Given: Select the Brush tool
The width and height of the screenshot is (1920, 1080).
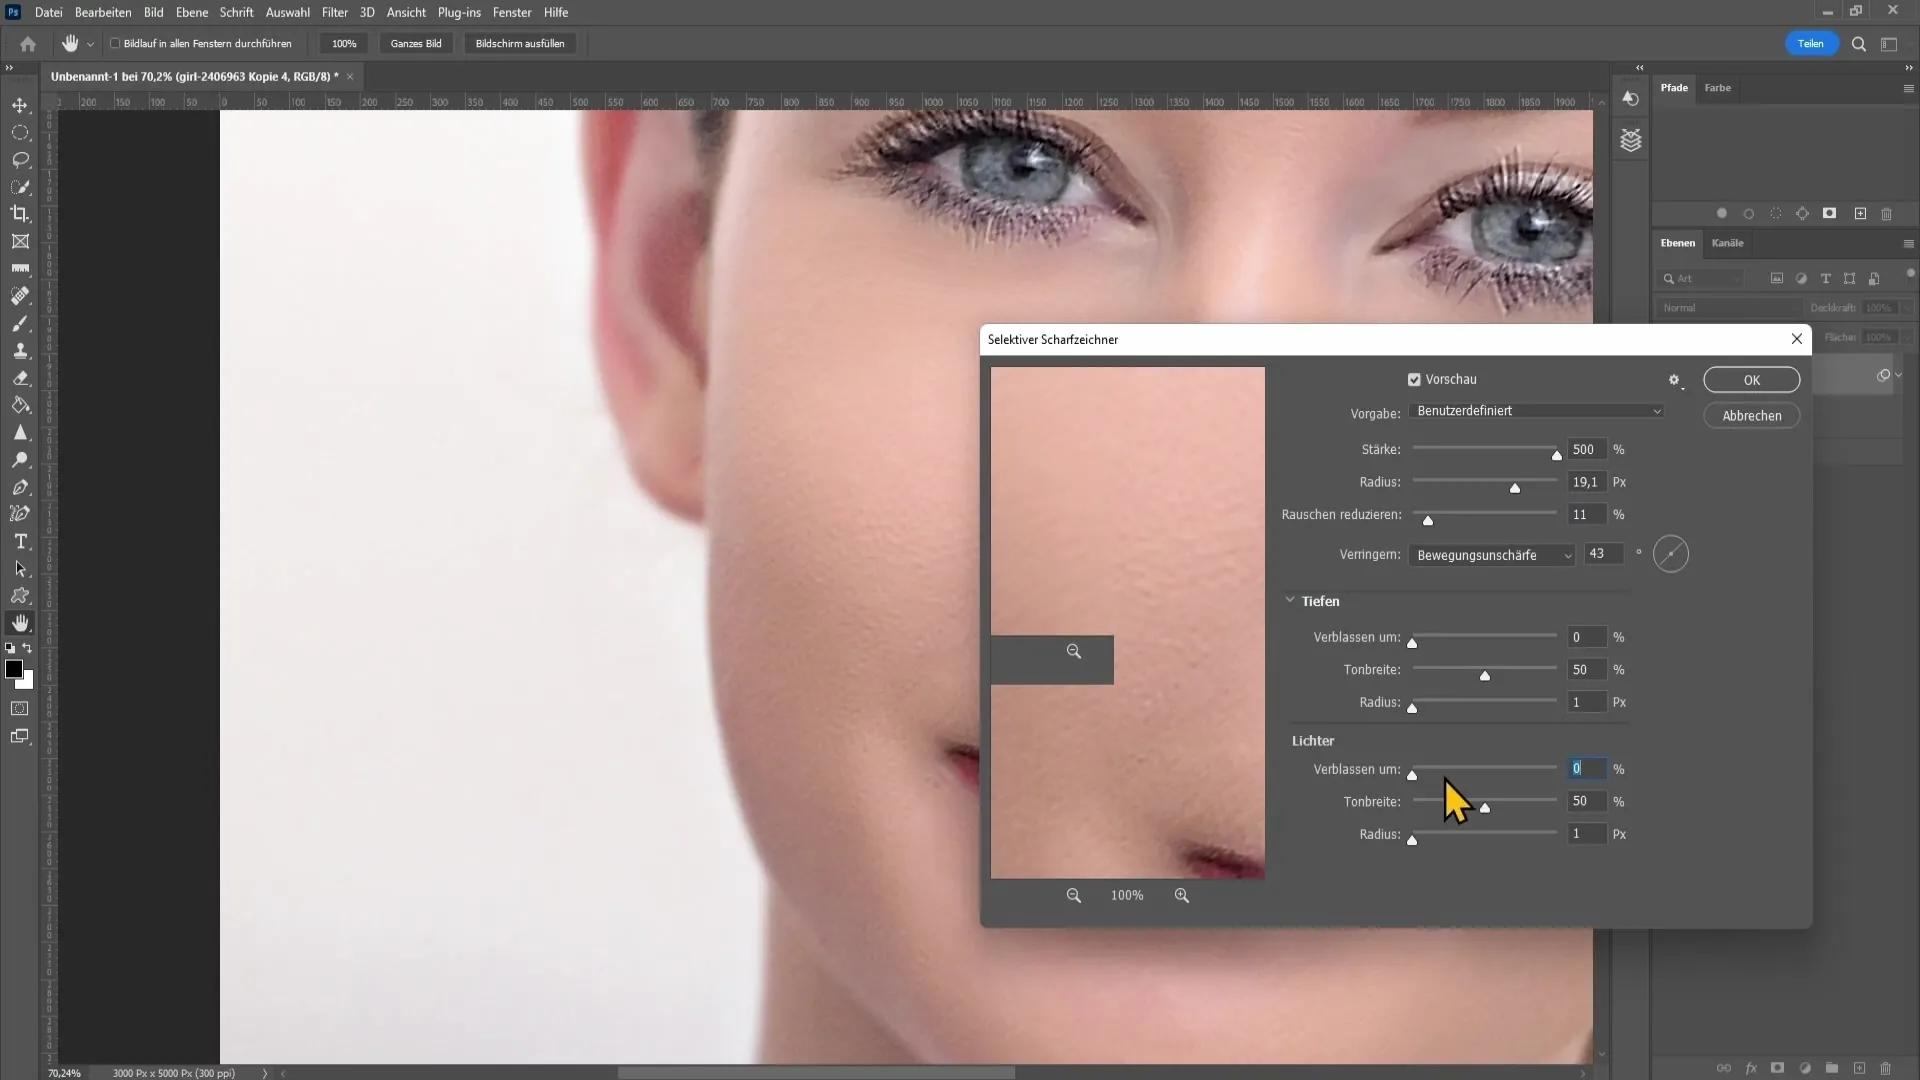Looking at the screenshot, I should (x=20, y=323).
